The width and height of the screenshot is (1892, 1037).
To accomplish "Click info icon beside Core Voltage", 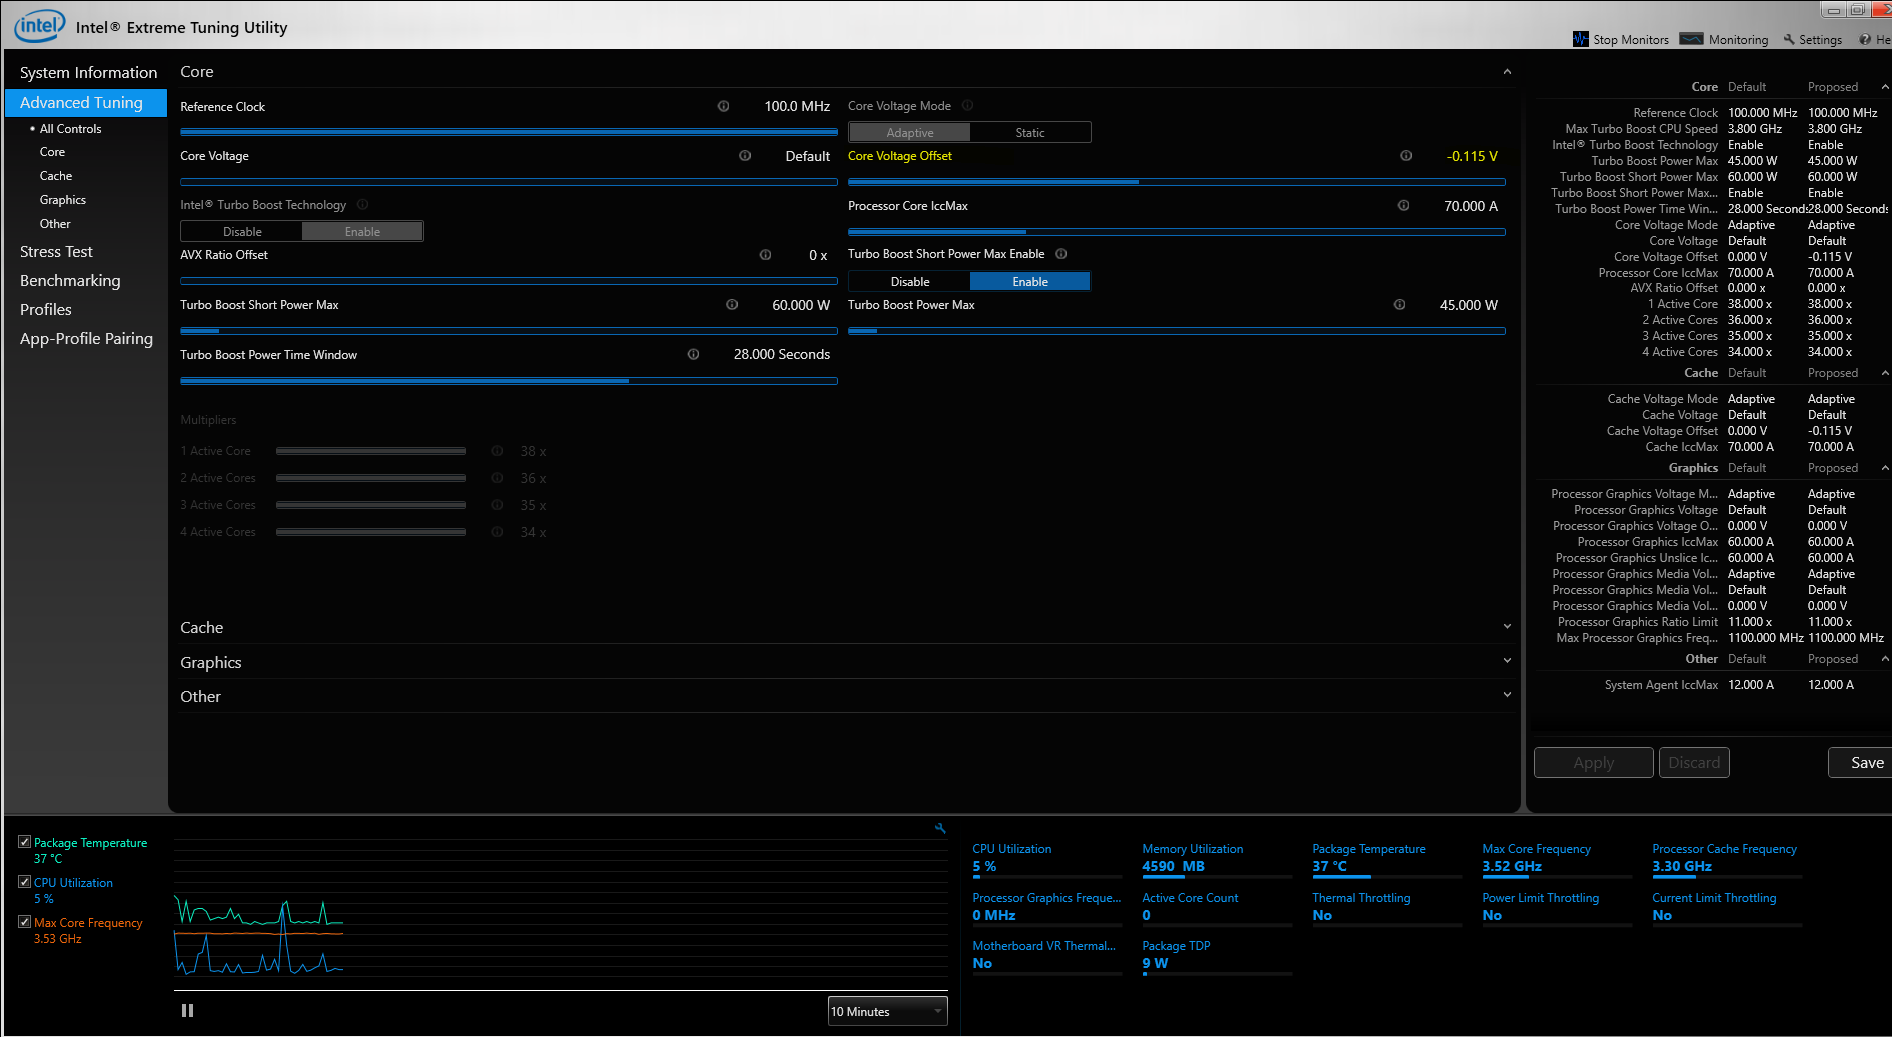I will click(x=745, y=156).
